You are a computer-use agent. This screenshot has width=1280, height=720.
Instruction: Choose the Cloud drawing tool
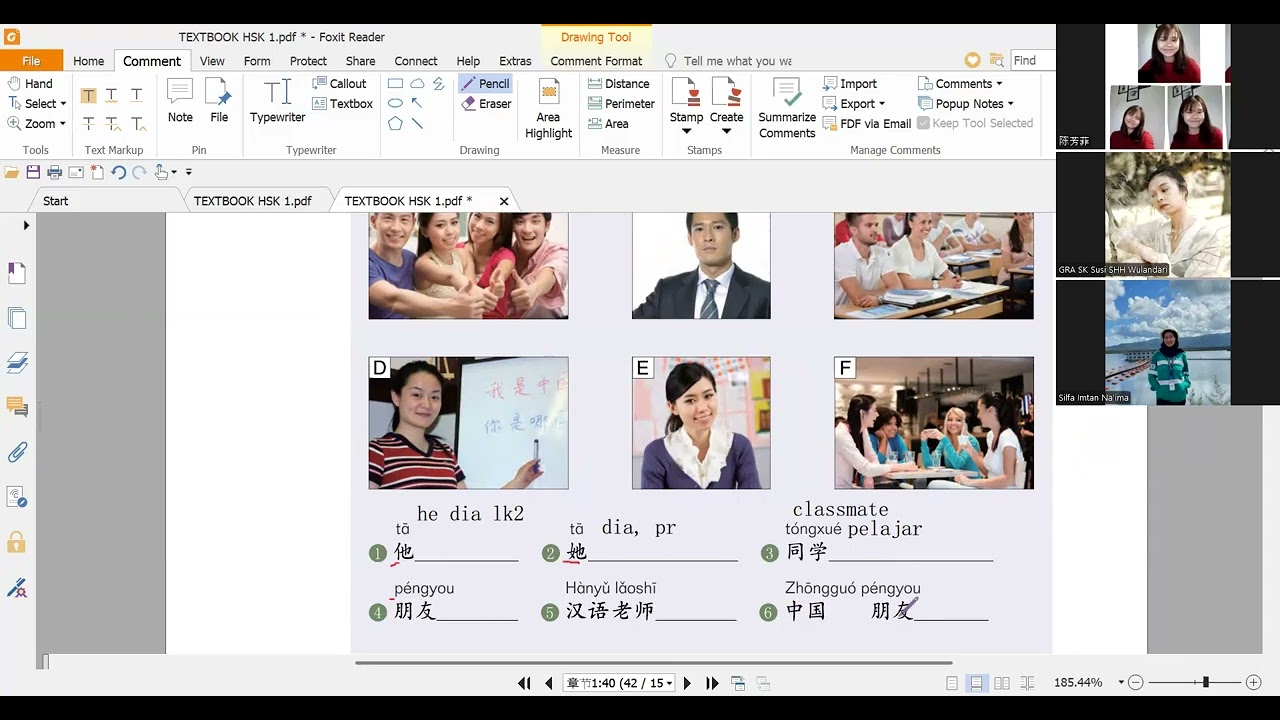(x=417, y=83)
